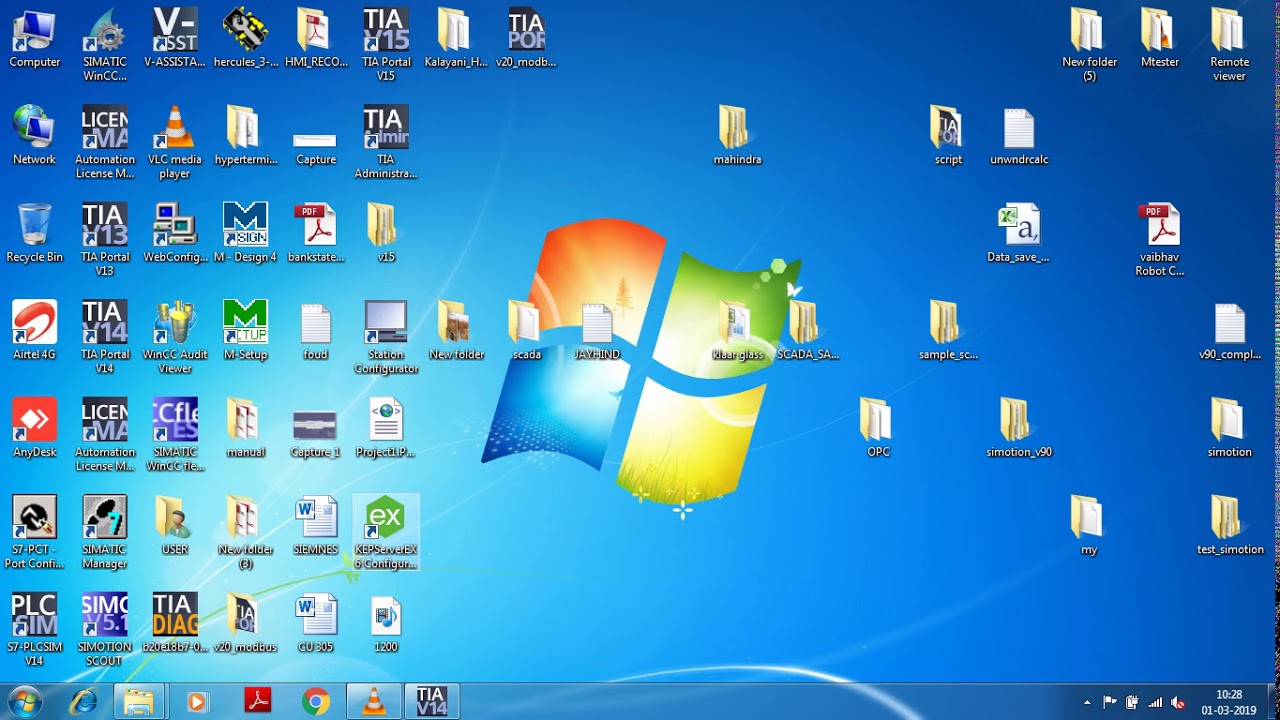Screen dimensions: 1280x720
Task: Open Station Configurator shortcut
Action: [386, 337]
